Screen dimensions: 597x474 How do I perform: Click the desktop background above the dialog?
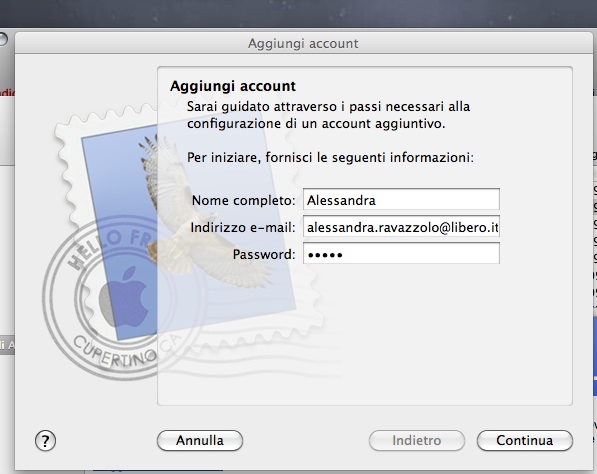(x=298, y=13)
